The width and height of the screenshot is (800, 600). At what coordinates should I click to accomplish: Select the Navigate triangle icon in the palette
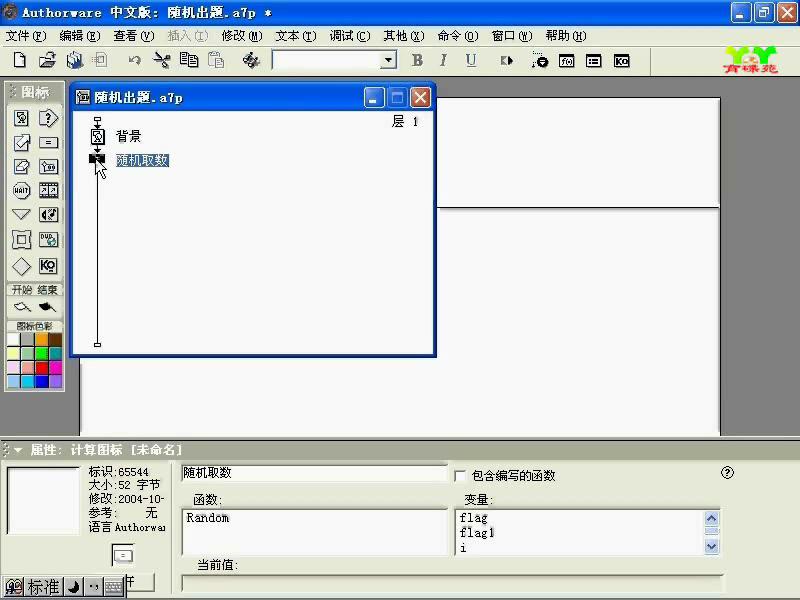(21, 214)
